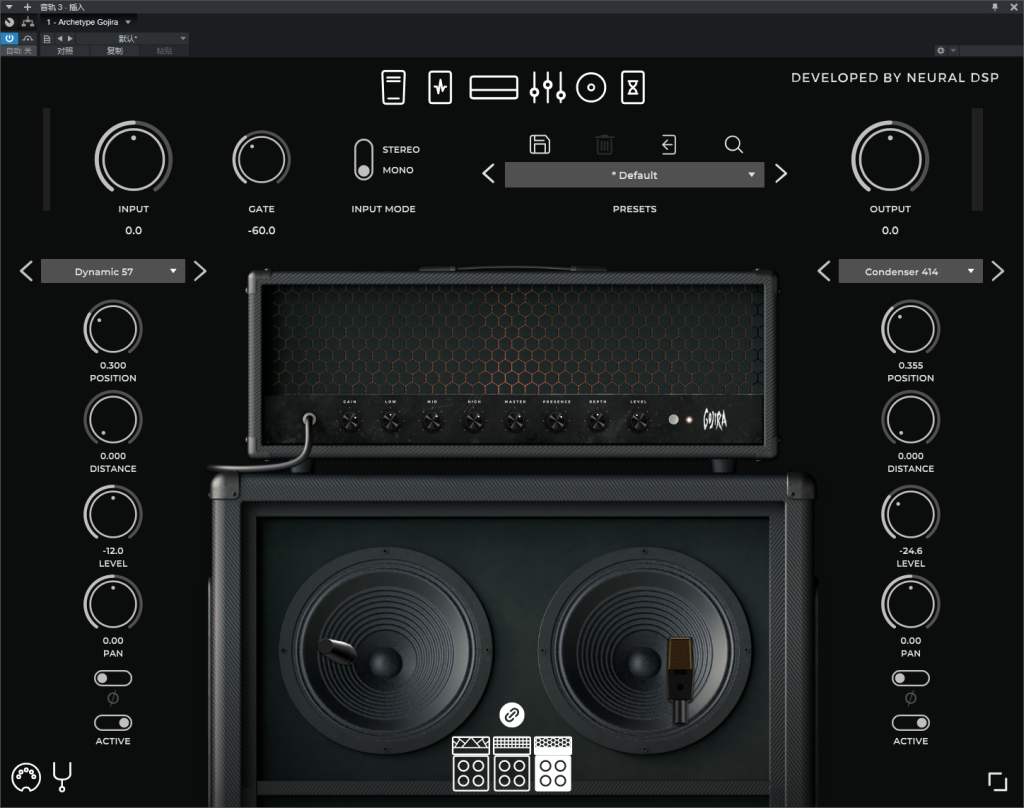The height and width of the screenshot is (808, 1024).
Task: Click the 对照 compare button
Action: tap(65, 50)
